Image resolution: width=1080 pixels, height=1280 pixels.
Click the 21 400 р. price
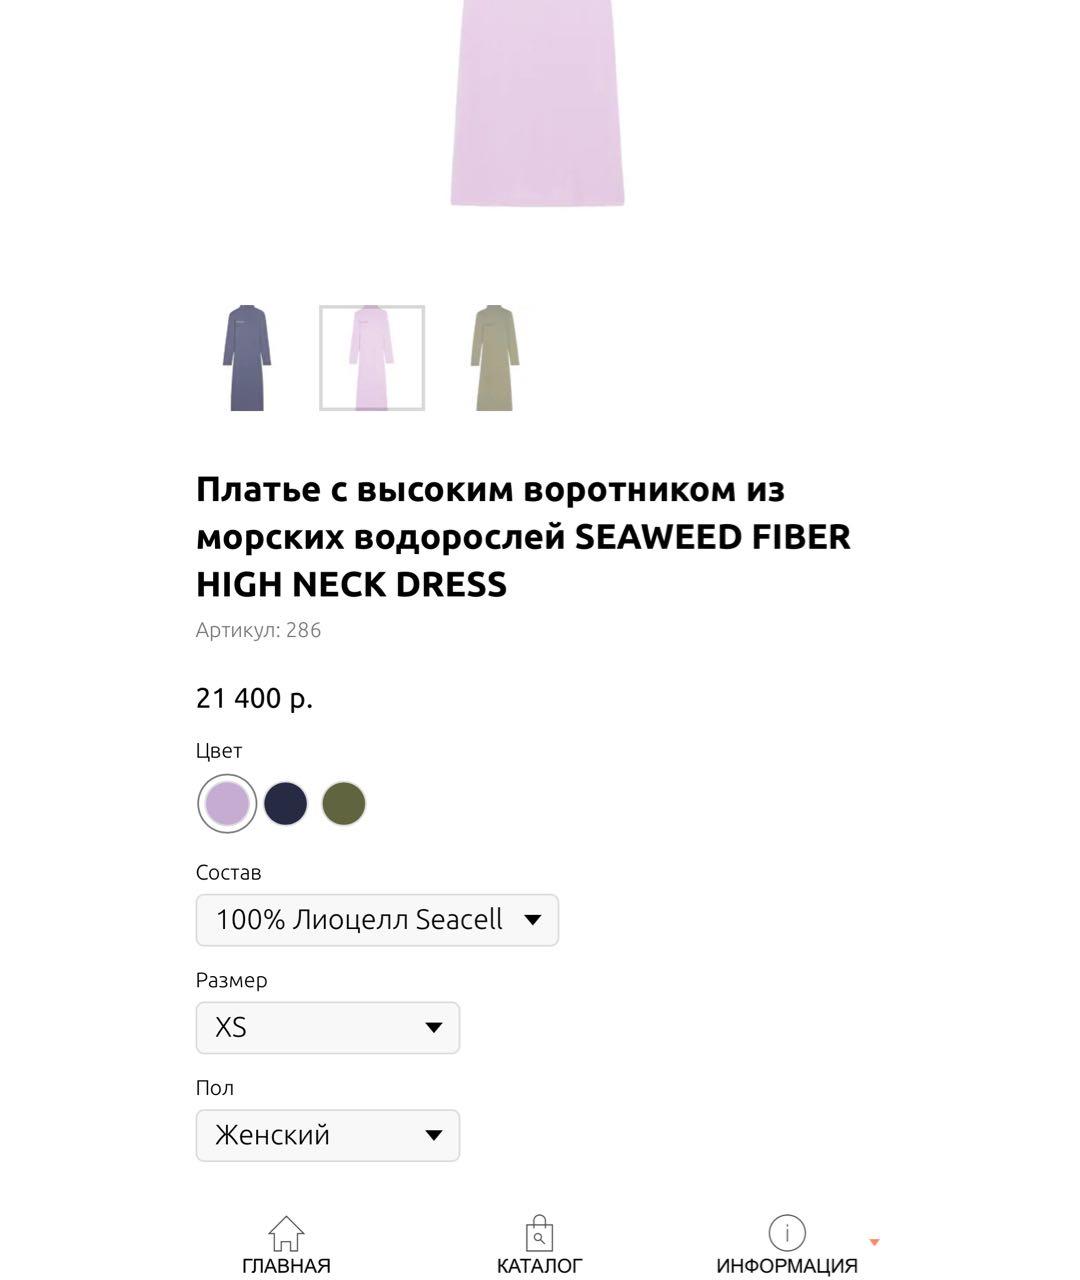(x=255, y=698)
